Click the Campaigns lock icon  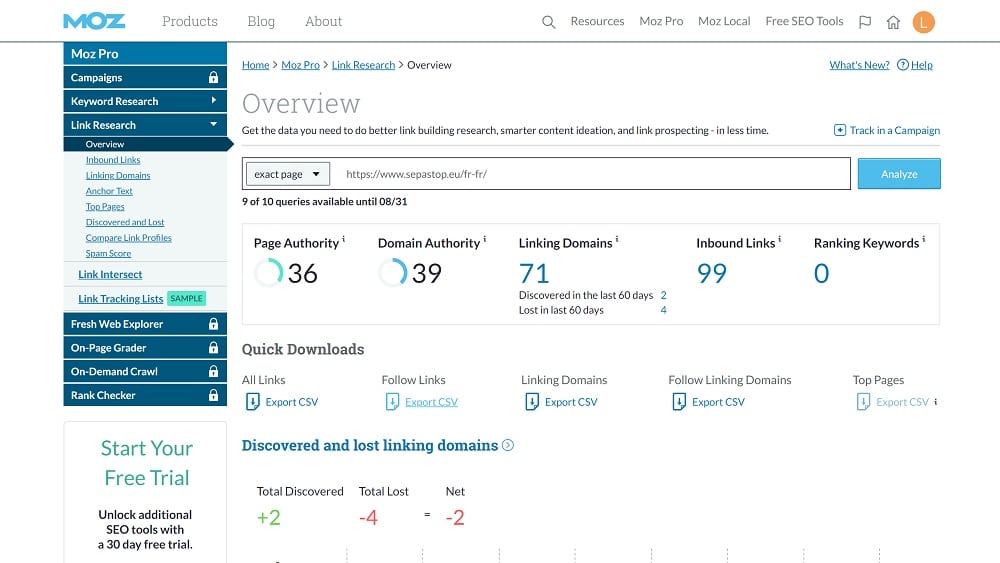click(x=213, y=77)
